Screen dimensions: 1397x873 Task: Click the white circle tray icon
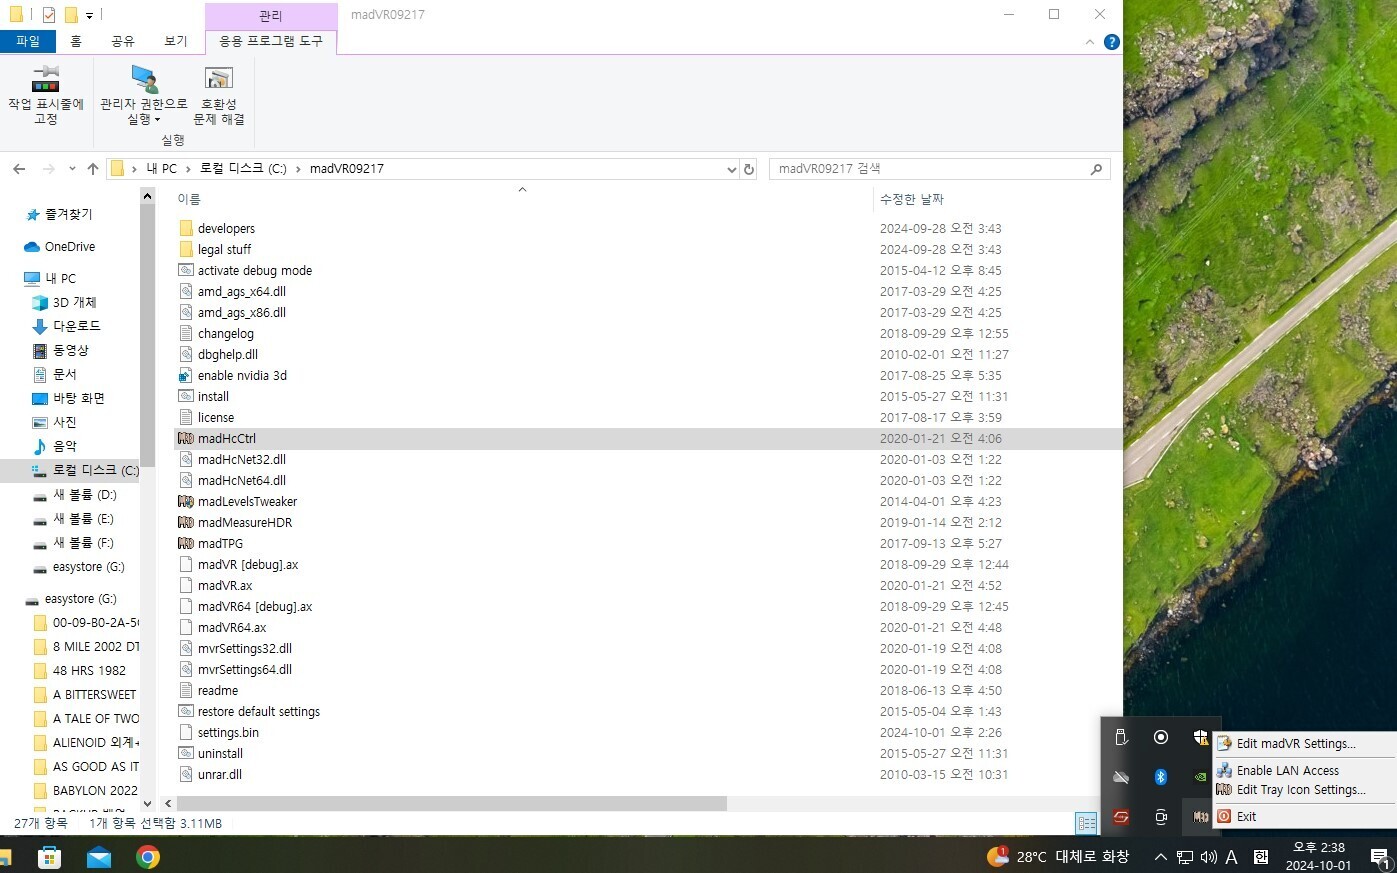(1161, 738)
